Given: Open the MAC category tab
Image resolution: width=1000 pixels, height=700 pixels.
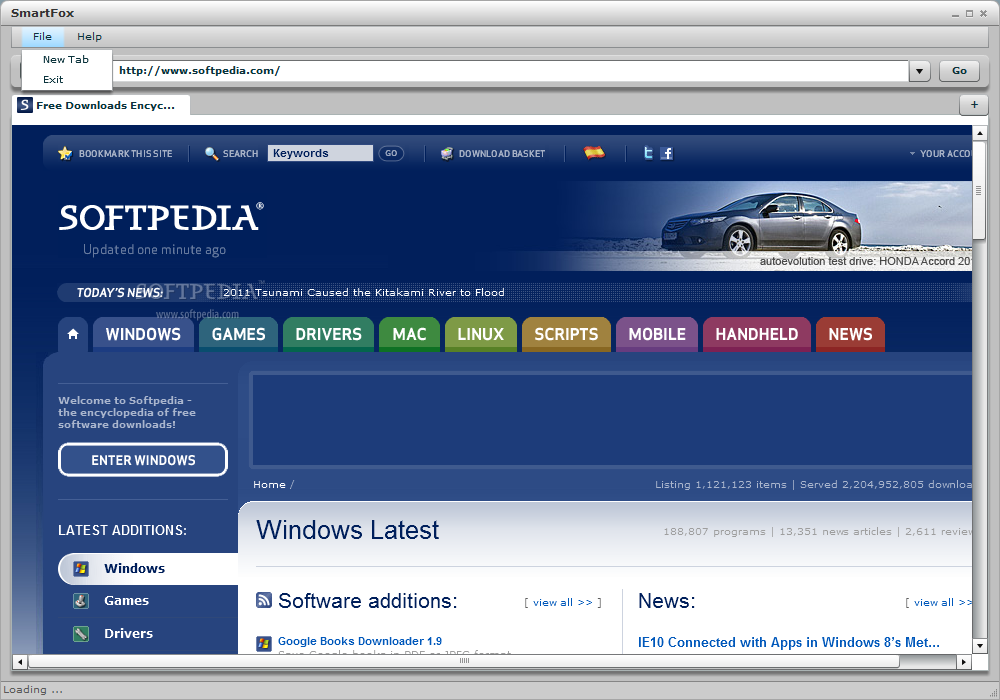Looking at the screenshot, I should pos(409,334).
